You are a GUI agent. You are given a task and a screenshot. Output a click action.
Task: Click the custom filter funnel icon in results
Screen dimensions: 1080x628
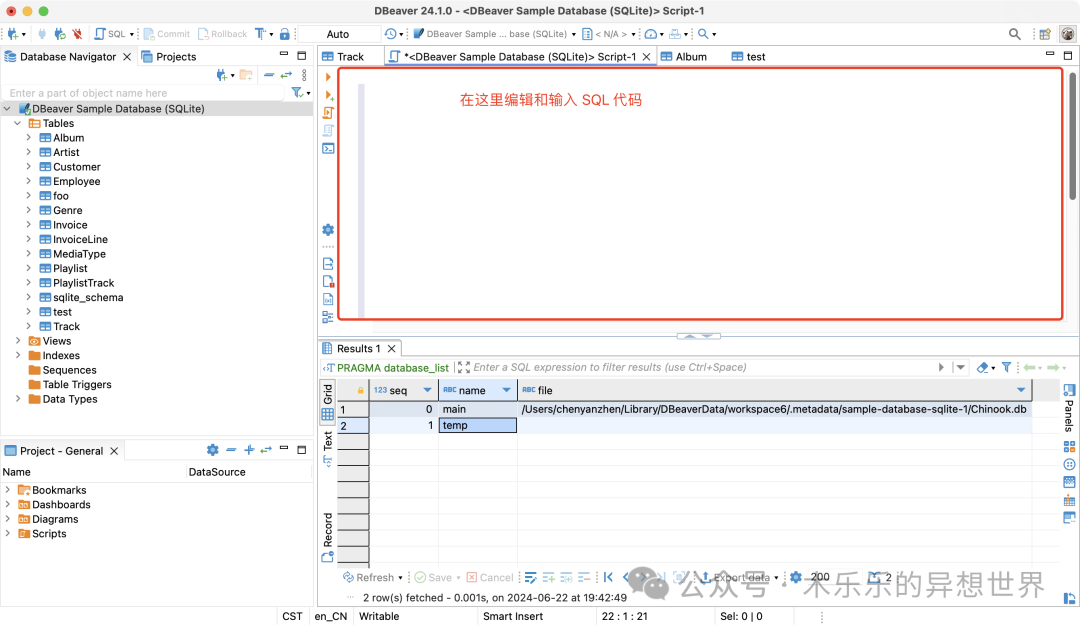pos(1006,368)
